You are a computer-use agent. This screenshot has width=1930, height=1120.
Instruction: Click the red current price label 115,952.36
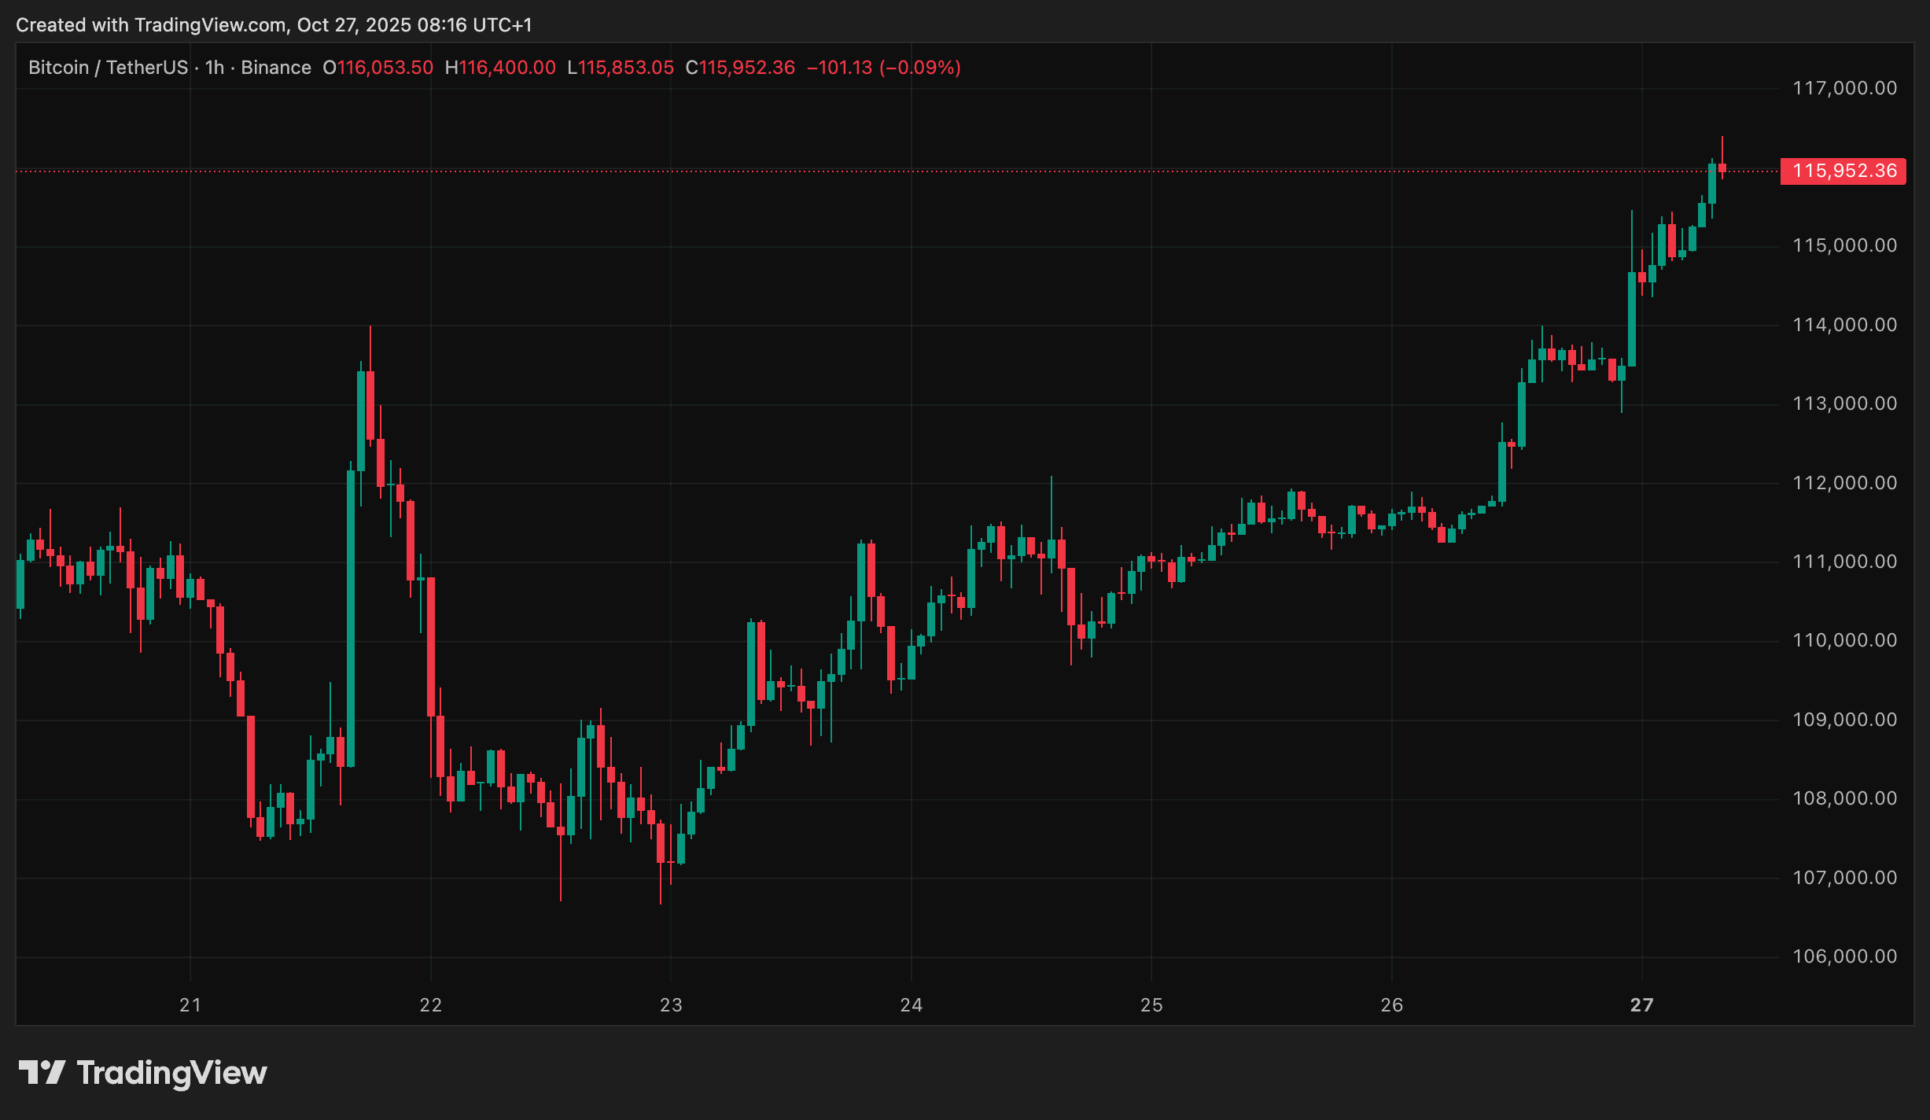(1843, 171)
